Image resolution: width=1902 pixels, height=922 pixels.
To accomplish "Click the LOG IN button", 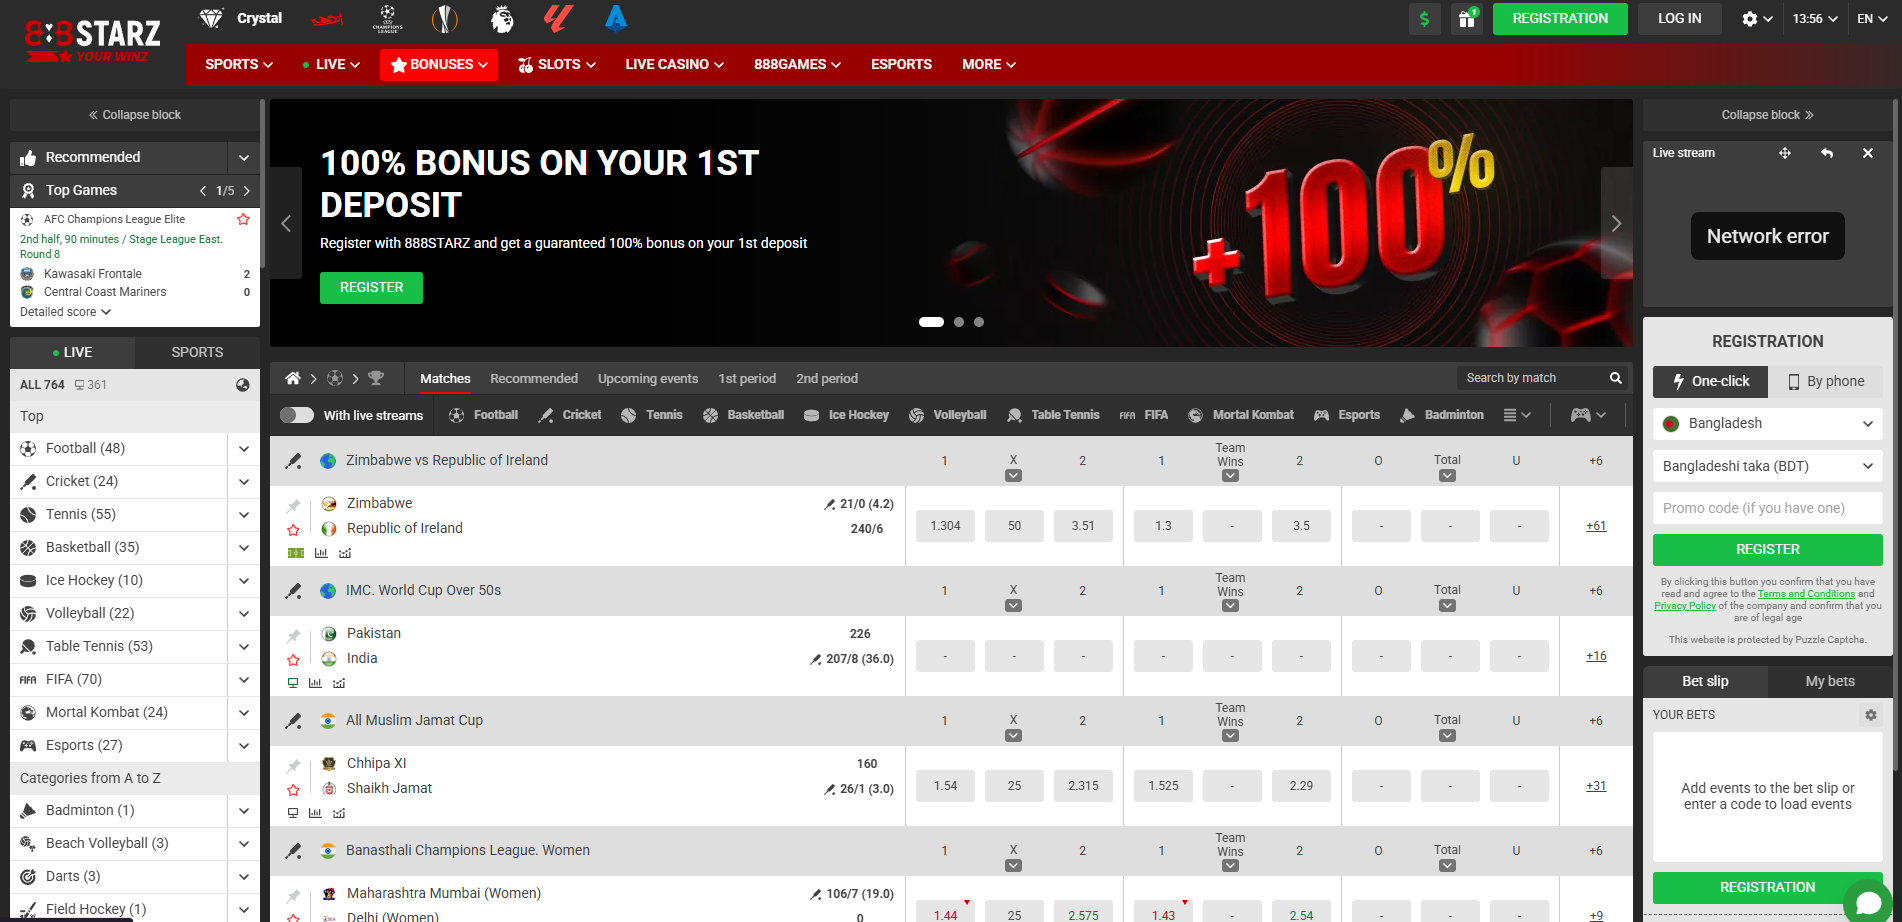I will pyautogui.click(x=1679, y=19).
